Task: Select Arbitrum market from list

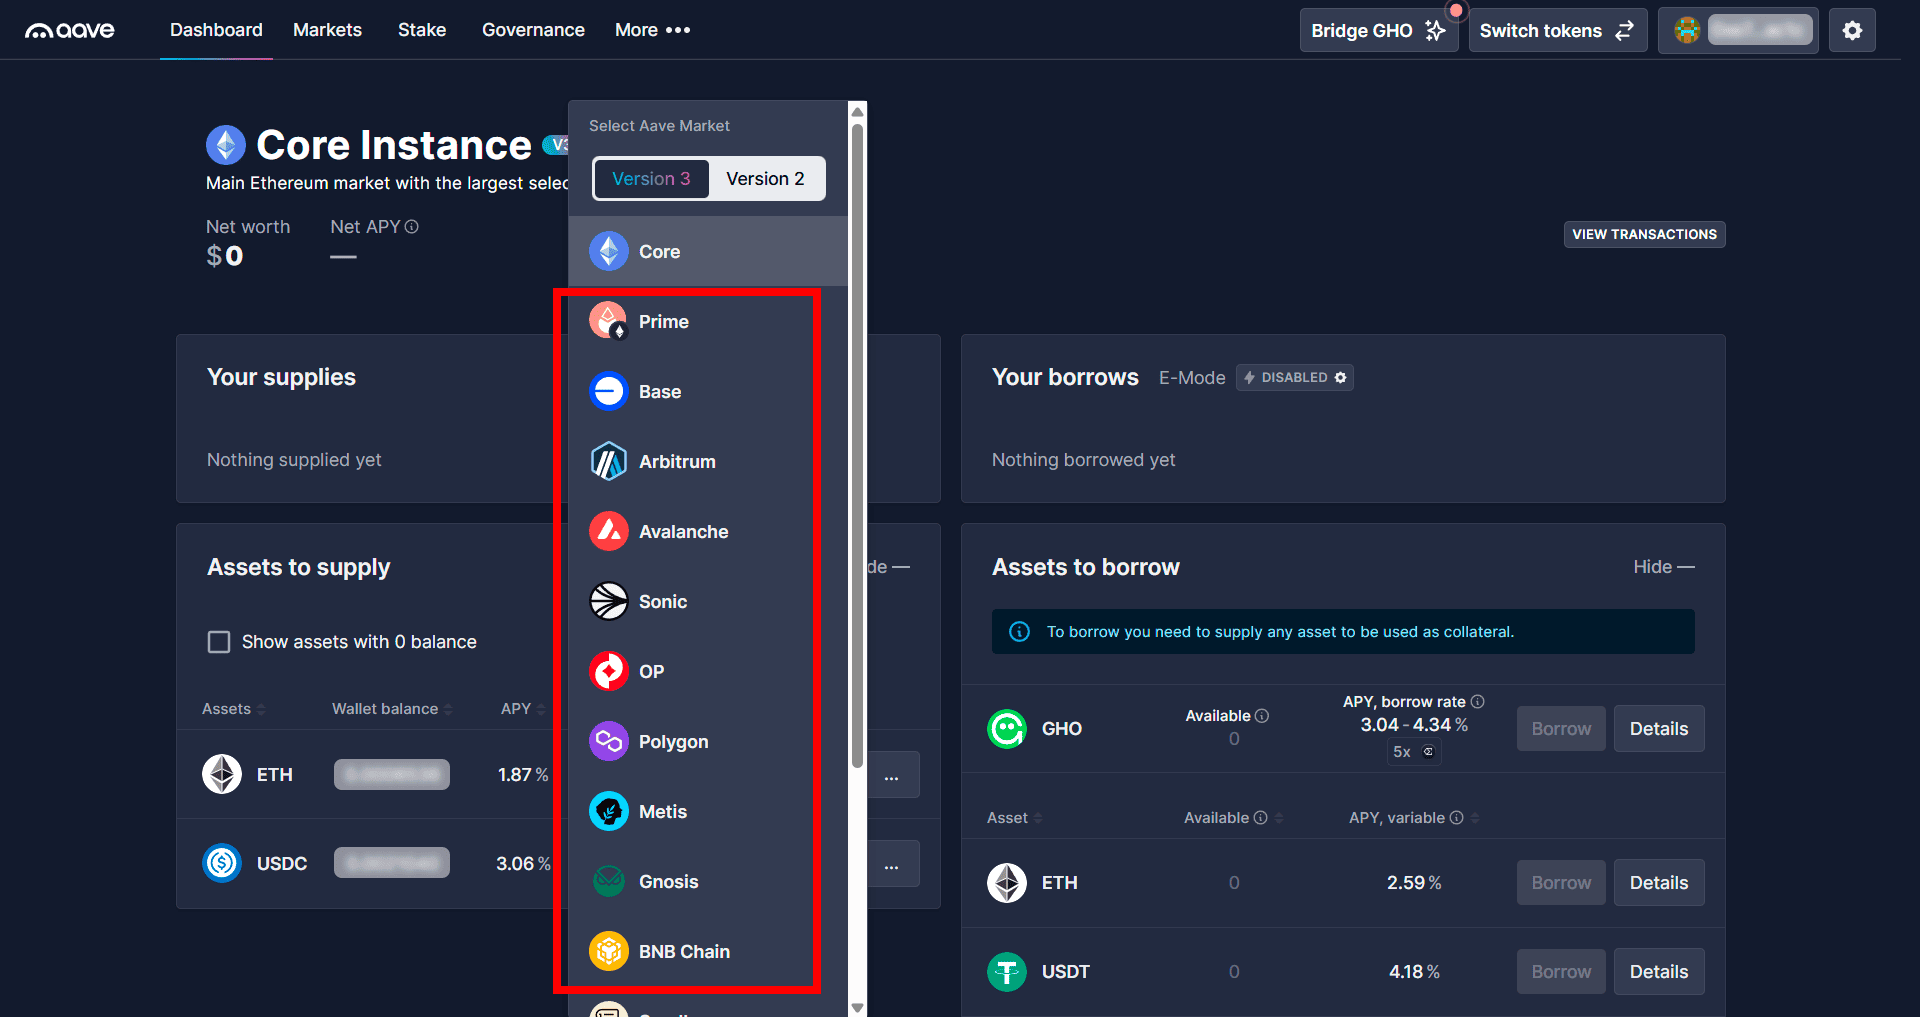Action: [x=708, y=462]
